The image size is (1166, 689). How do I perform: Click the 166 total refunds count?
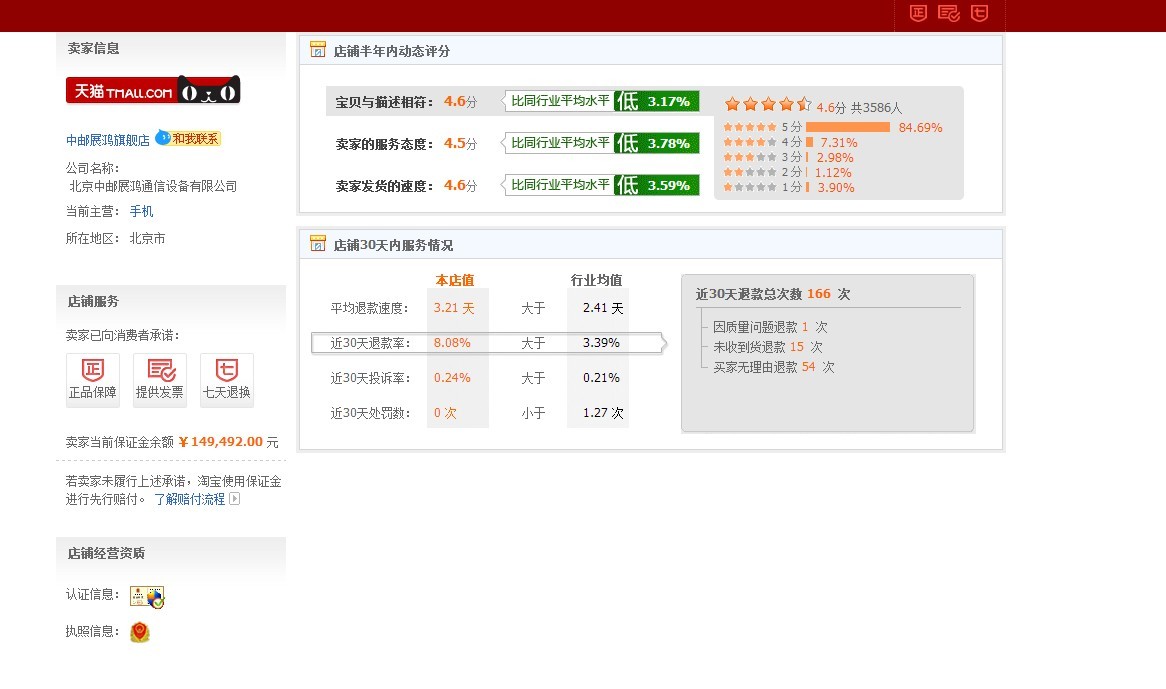click(819, 294)
